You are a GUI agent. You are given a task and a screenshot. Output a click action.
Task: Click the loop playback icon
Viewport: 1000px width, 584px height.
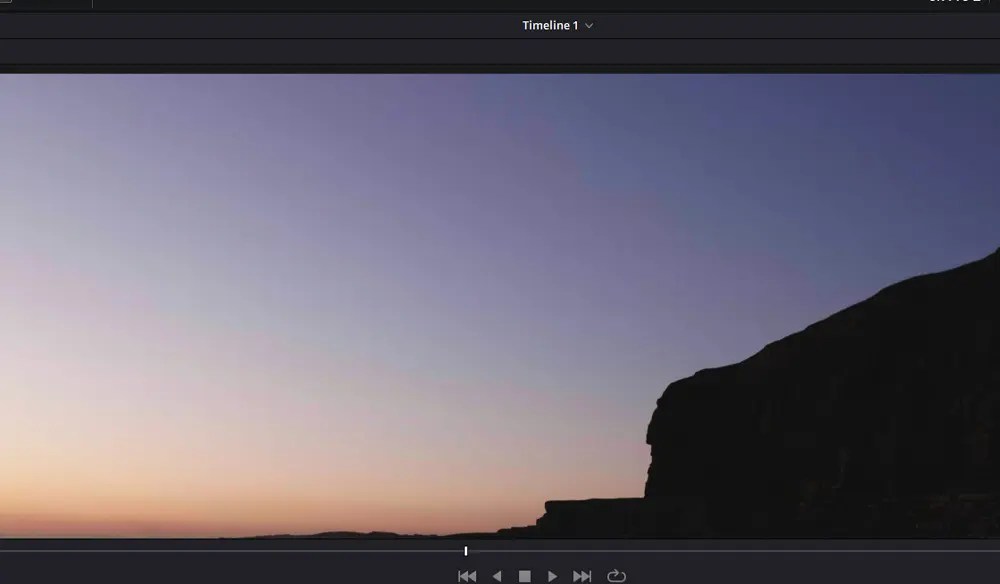[617, 575]
